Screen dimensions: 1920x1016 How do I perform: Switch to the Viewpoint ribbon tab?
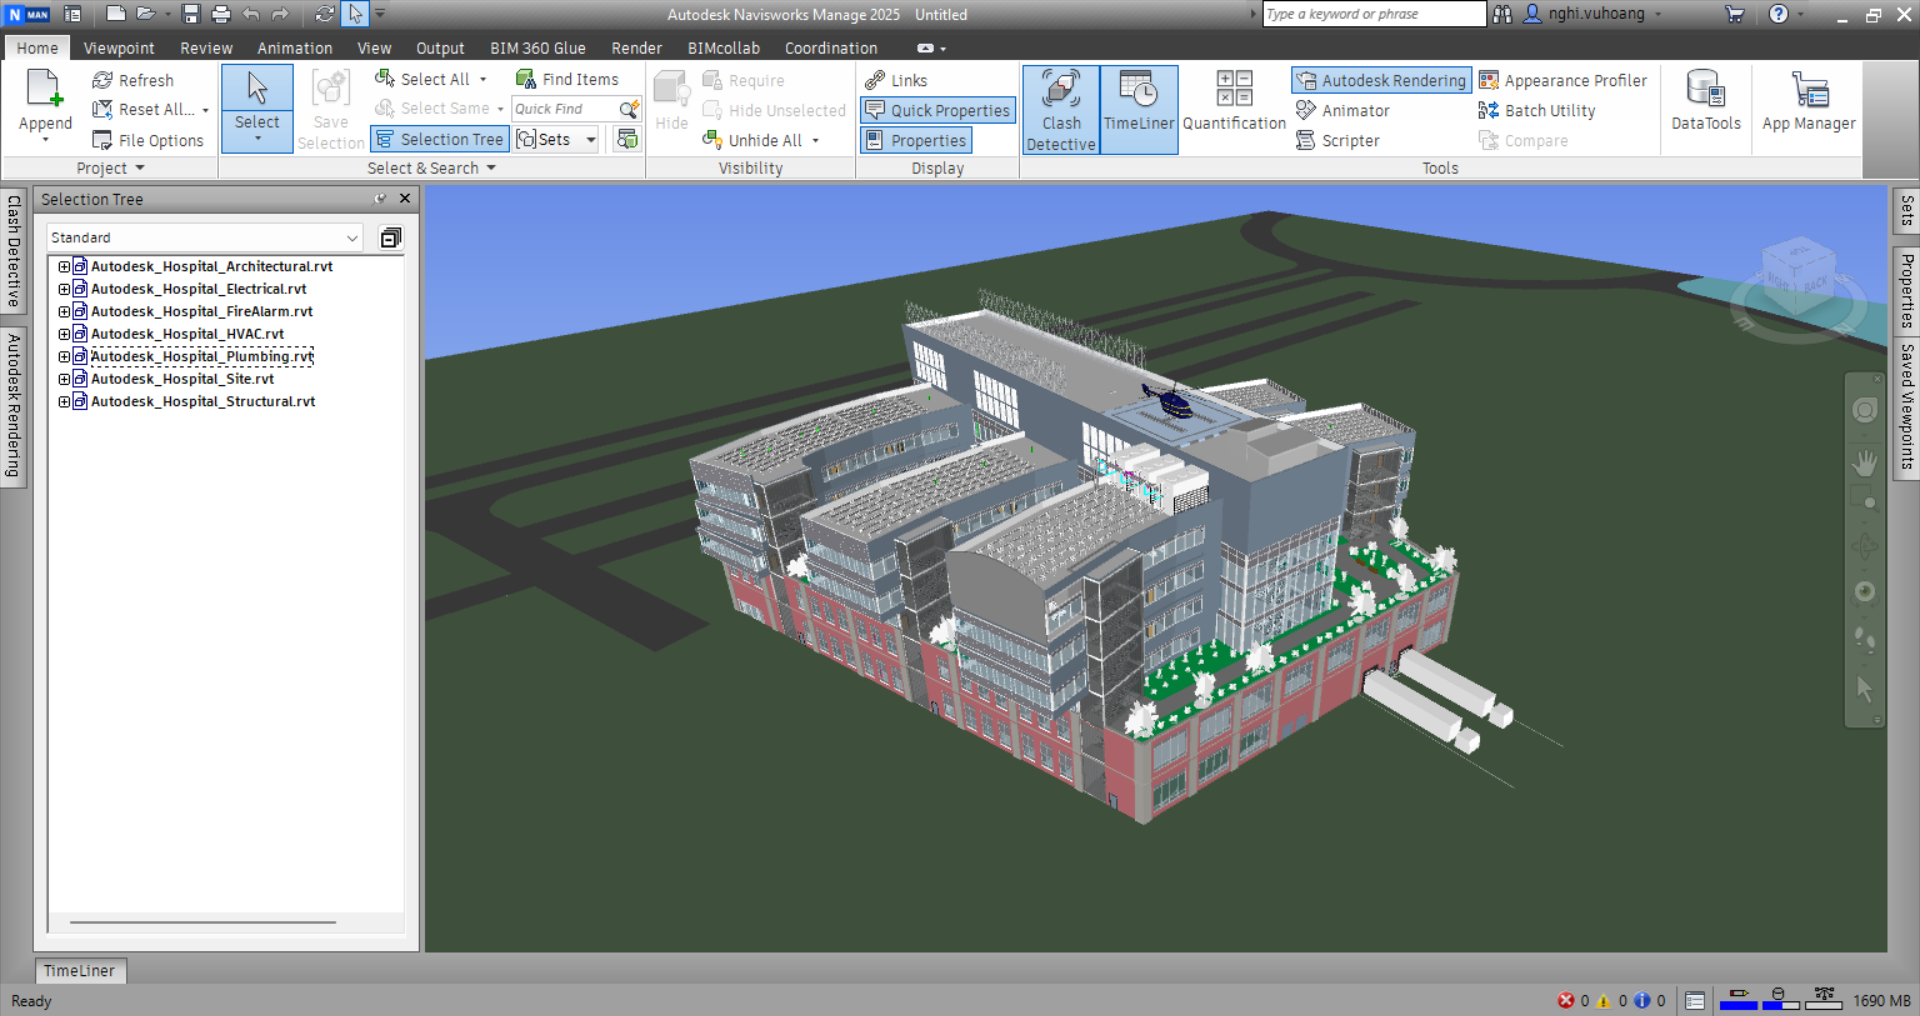point(119,48)
